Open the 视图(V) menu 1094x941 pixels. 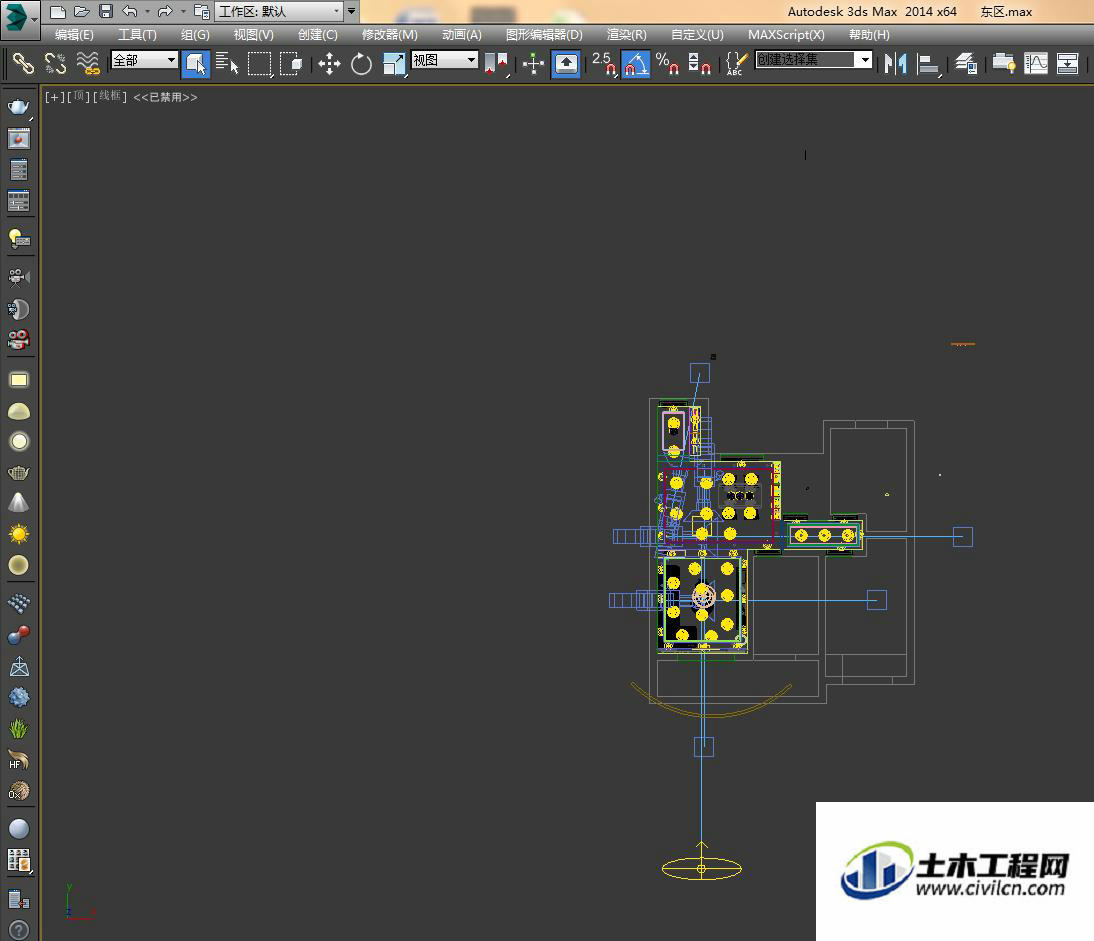[253, 35]
